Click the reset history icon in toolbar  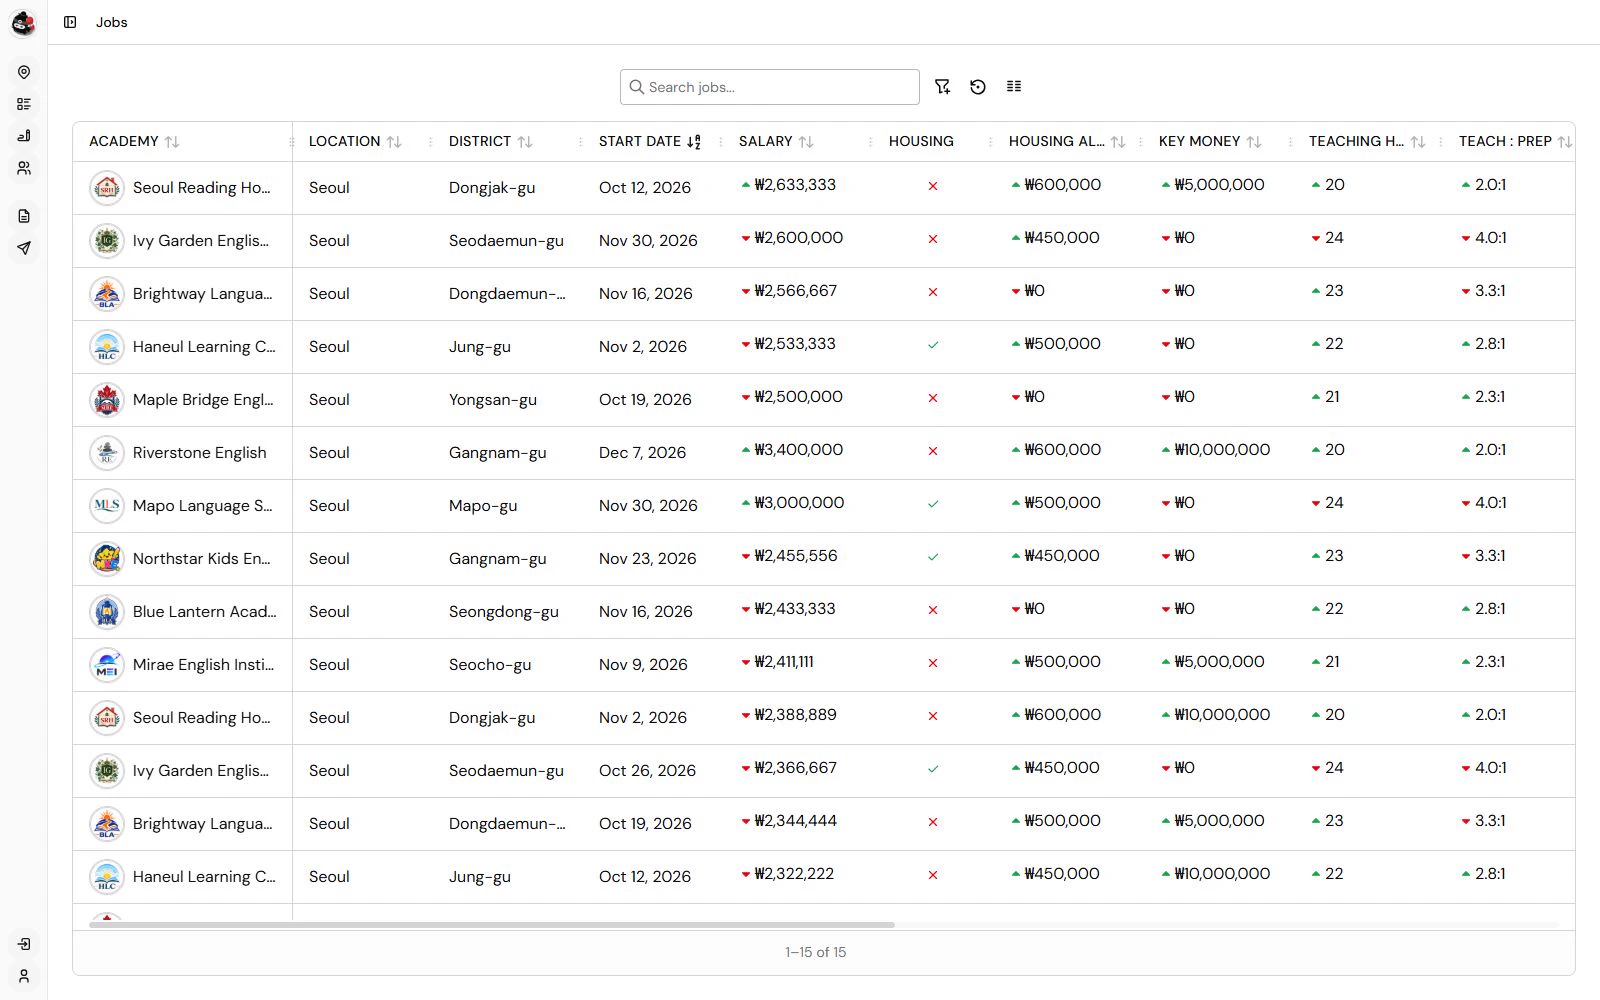(978, 87)
